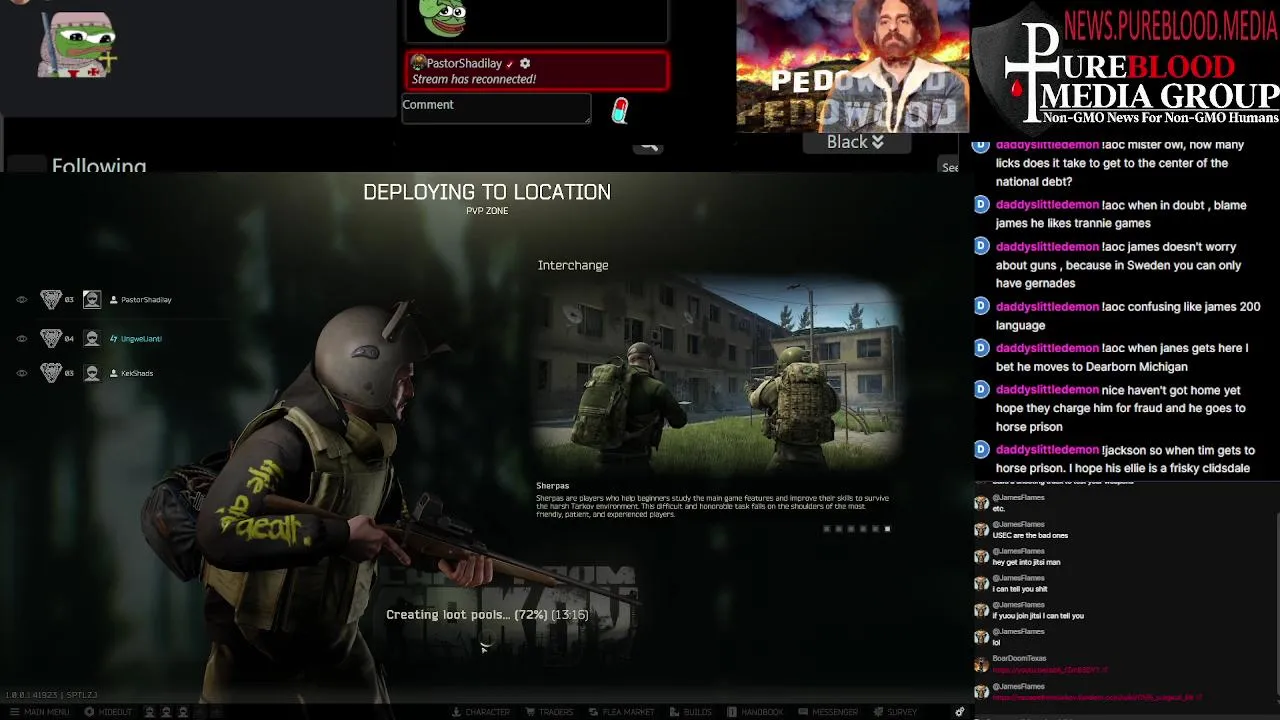Click the Pepe crusader avatar top-left
Viewport: 1280px width, 720px height.
[78, 45]
